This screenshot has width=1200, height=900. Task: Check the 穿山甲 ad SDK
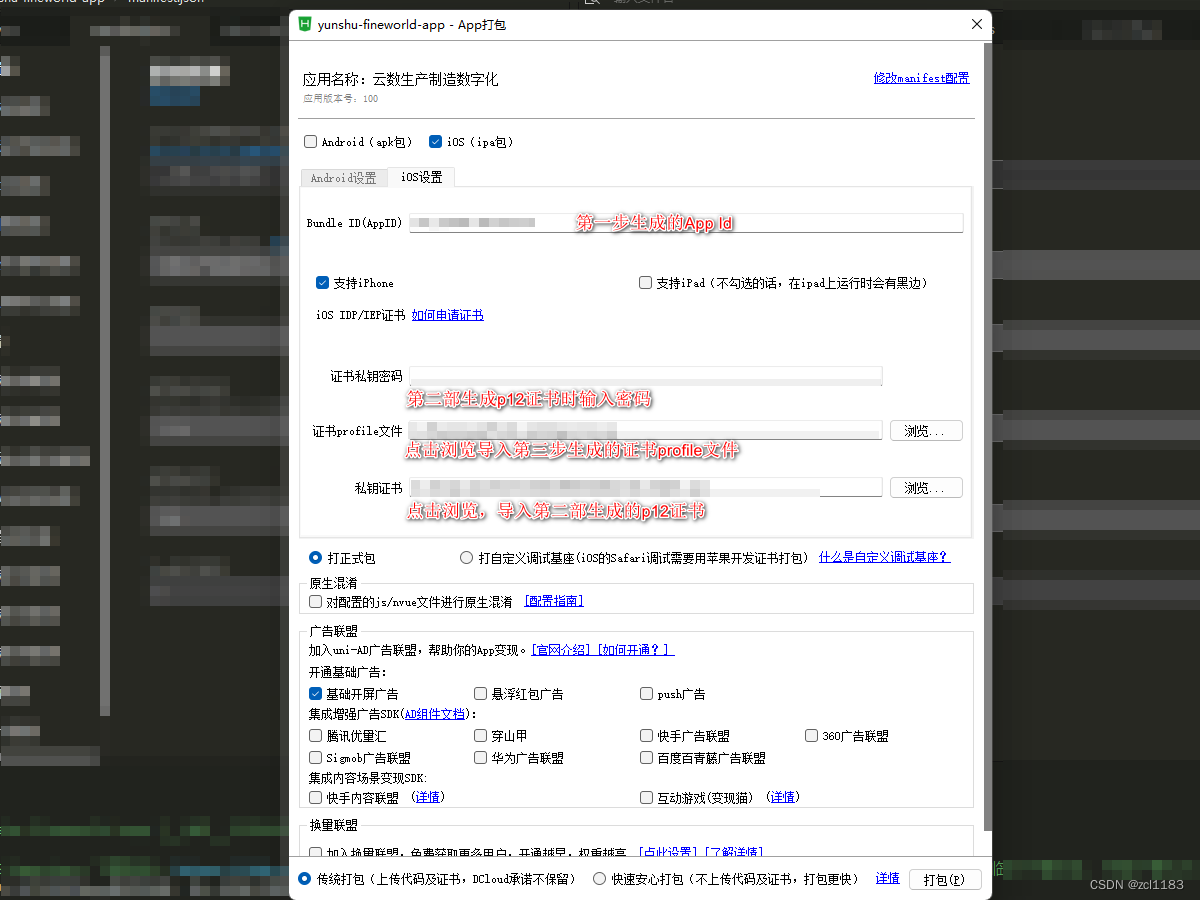pyautogui.click(x=480, y=735)
